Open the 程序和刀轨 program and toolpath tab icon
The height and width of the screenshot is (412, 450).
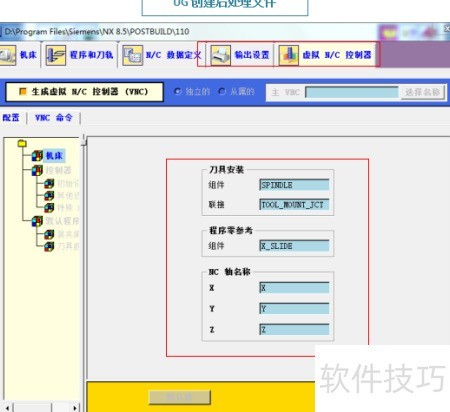coord(55,55)
